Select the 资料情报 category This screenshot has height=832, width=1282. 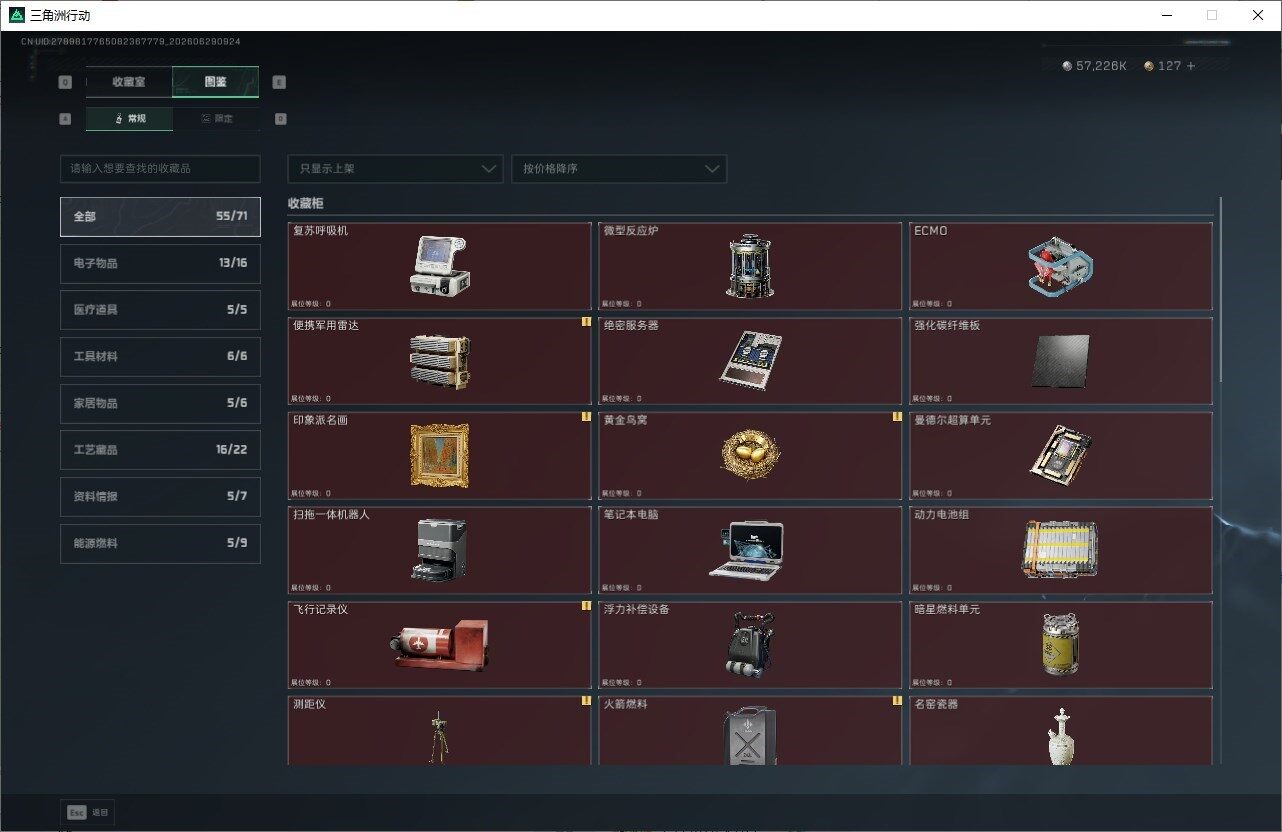point(160,496)
